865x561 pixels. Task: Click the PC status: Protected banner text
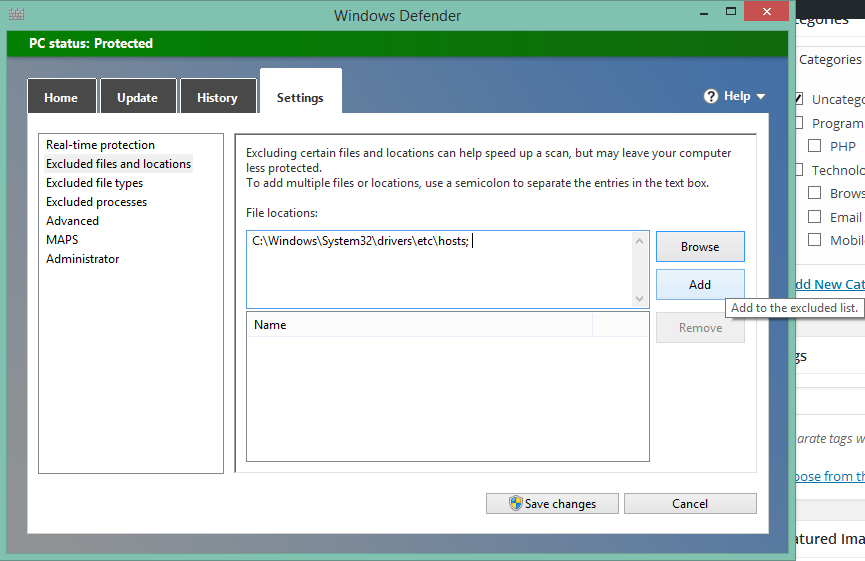tap(91, 44)
